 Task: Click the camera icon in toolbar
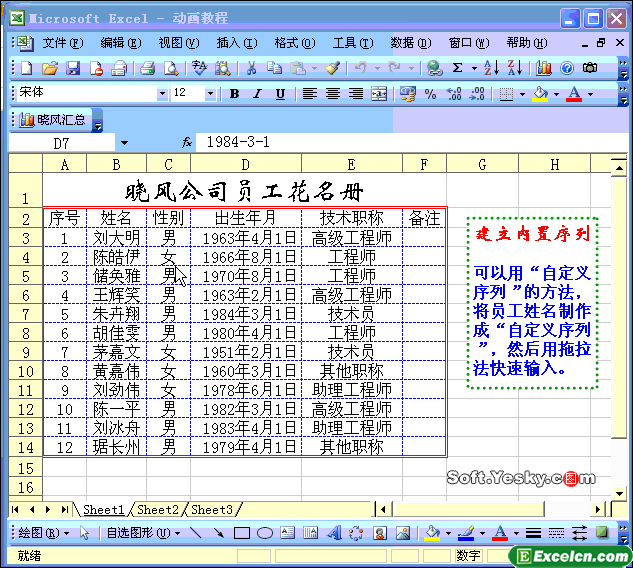[x=590, y=68]
